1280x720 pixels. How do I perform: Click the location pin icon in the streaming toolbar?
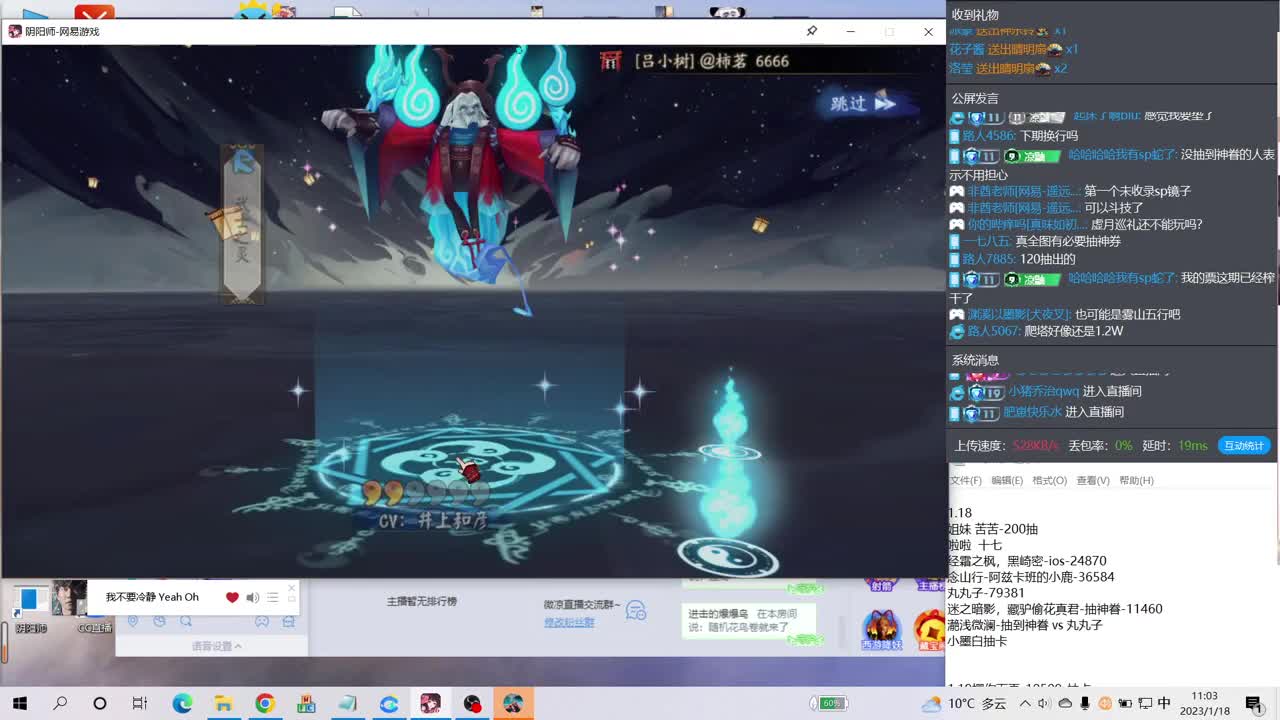click(x=133, y=621)
